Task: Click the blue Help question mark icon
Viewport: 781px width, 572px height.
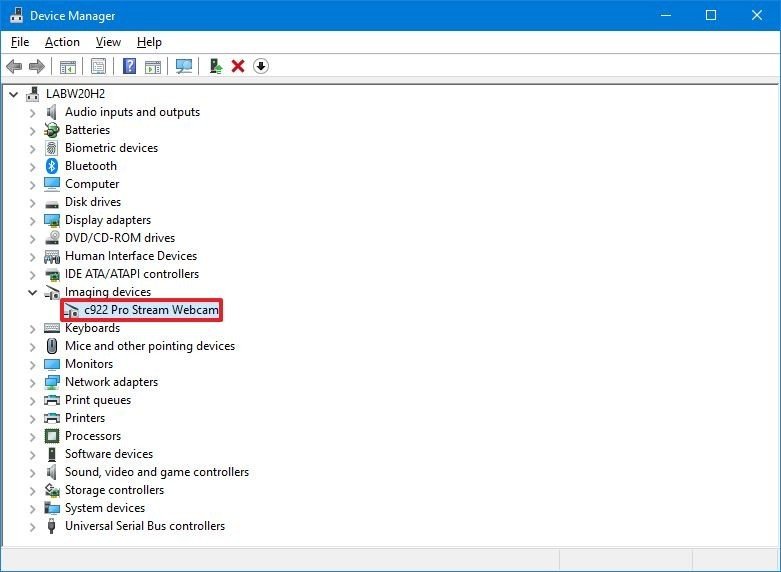Action: pyautogui.click(x=130, y=66)
